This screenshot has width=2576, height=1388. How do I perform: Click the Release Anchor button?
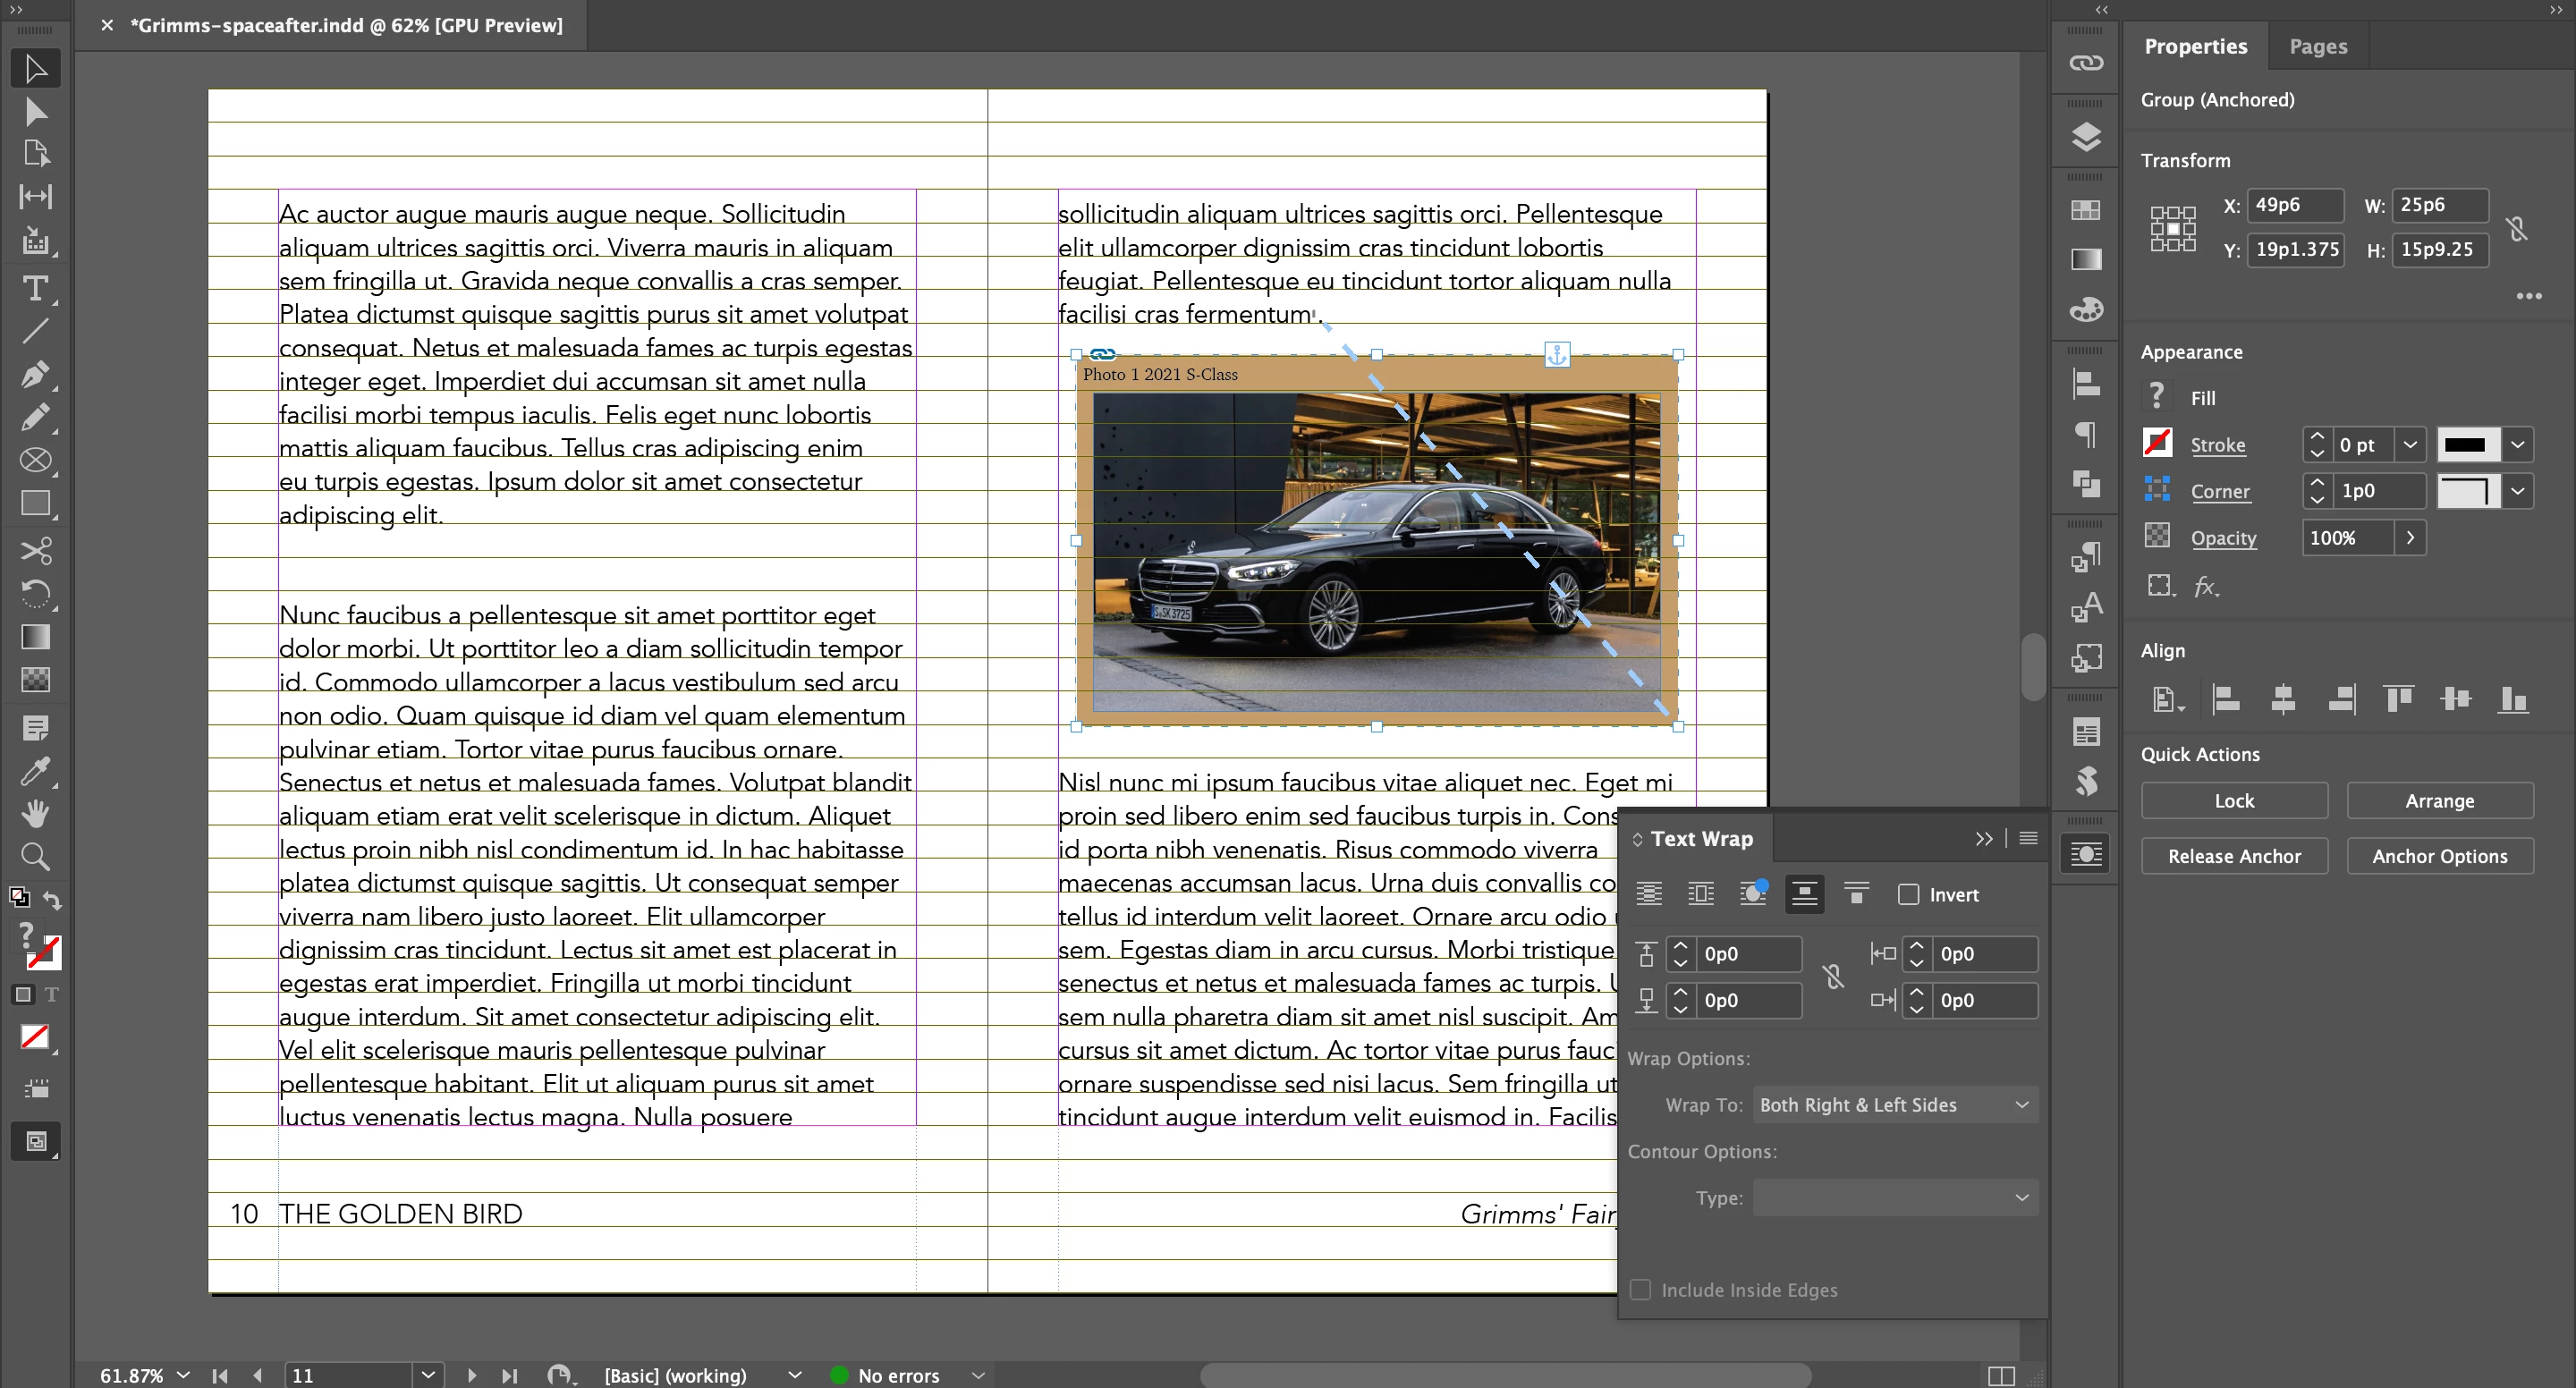pos(2233,856)
